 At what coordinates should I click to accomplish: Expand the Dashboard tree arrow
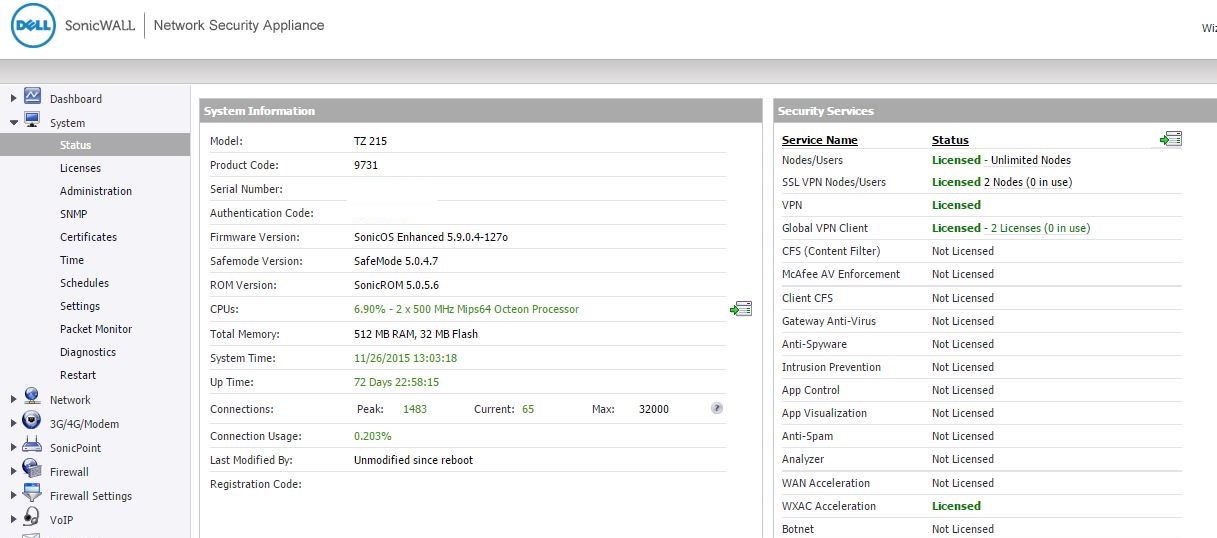13,98
